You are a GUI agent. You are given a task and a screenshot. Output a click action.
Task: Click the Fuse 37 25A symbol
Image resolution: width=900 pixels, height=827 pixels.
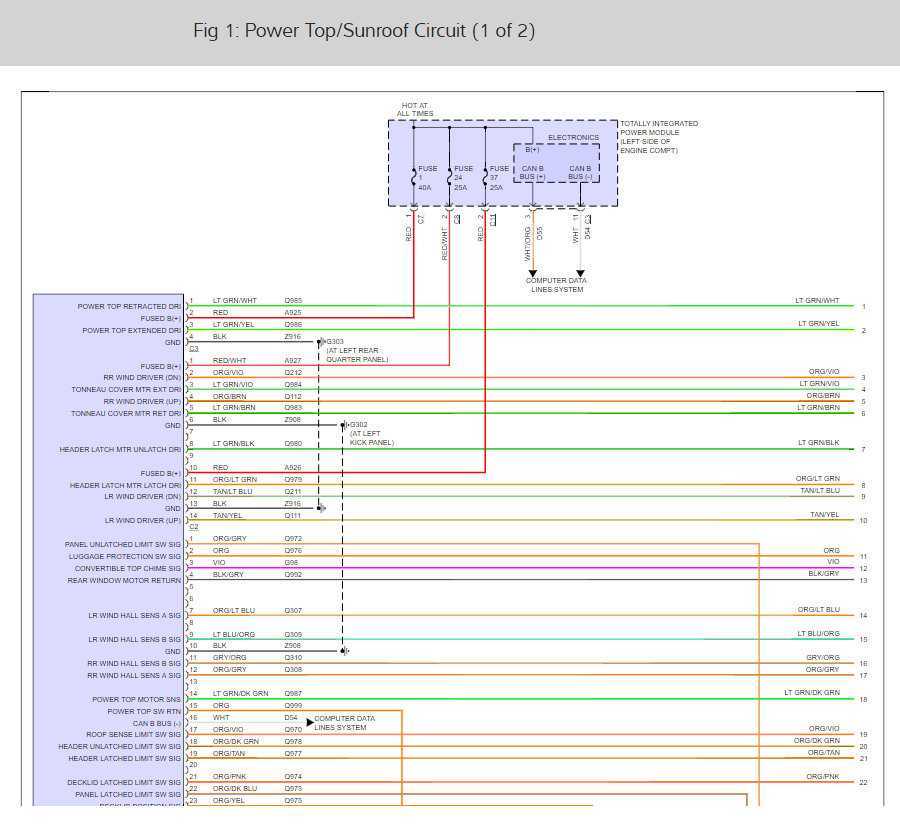[486, 177]
